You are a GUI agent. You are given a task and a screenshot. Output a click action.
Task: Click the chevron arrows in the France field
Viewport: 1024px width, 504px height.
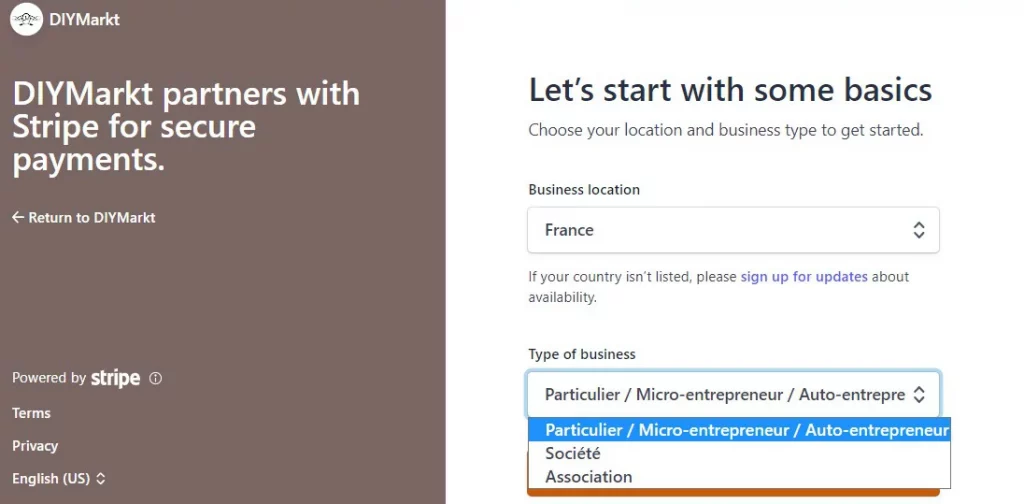918,230
